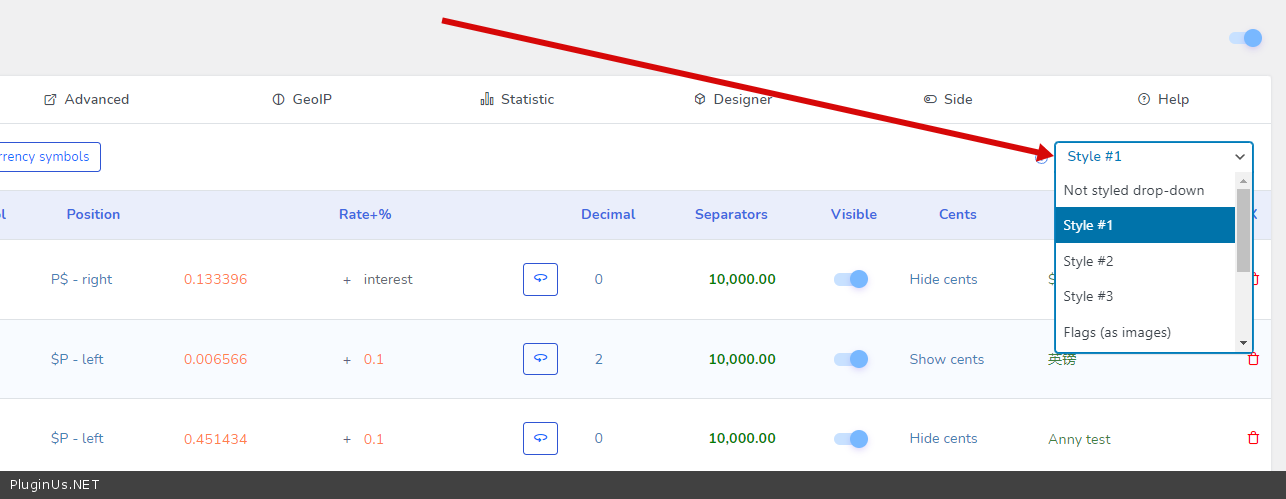Go to the Designer tab
This screenshot has width=1286, height=499.
(733, 99)
